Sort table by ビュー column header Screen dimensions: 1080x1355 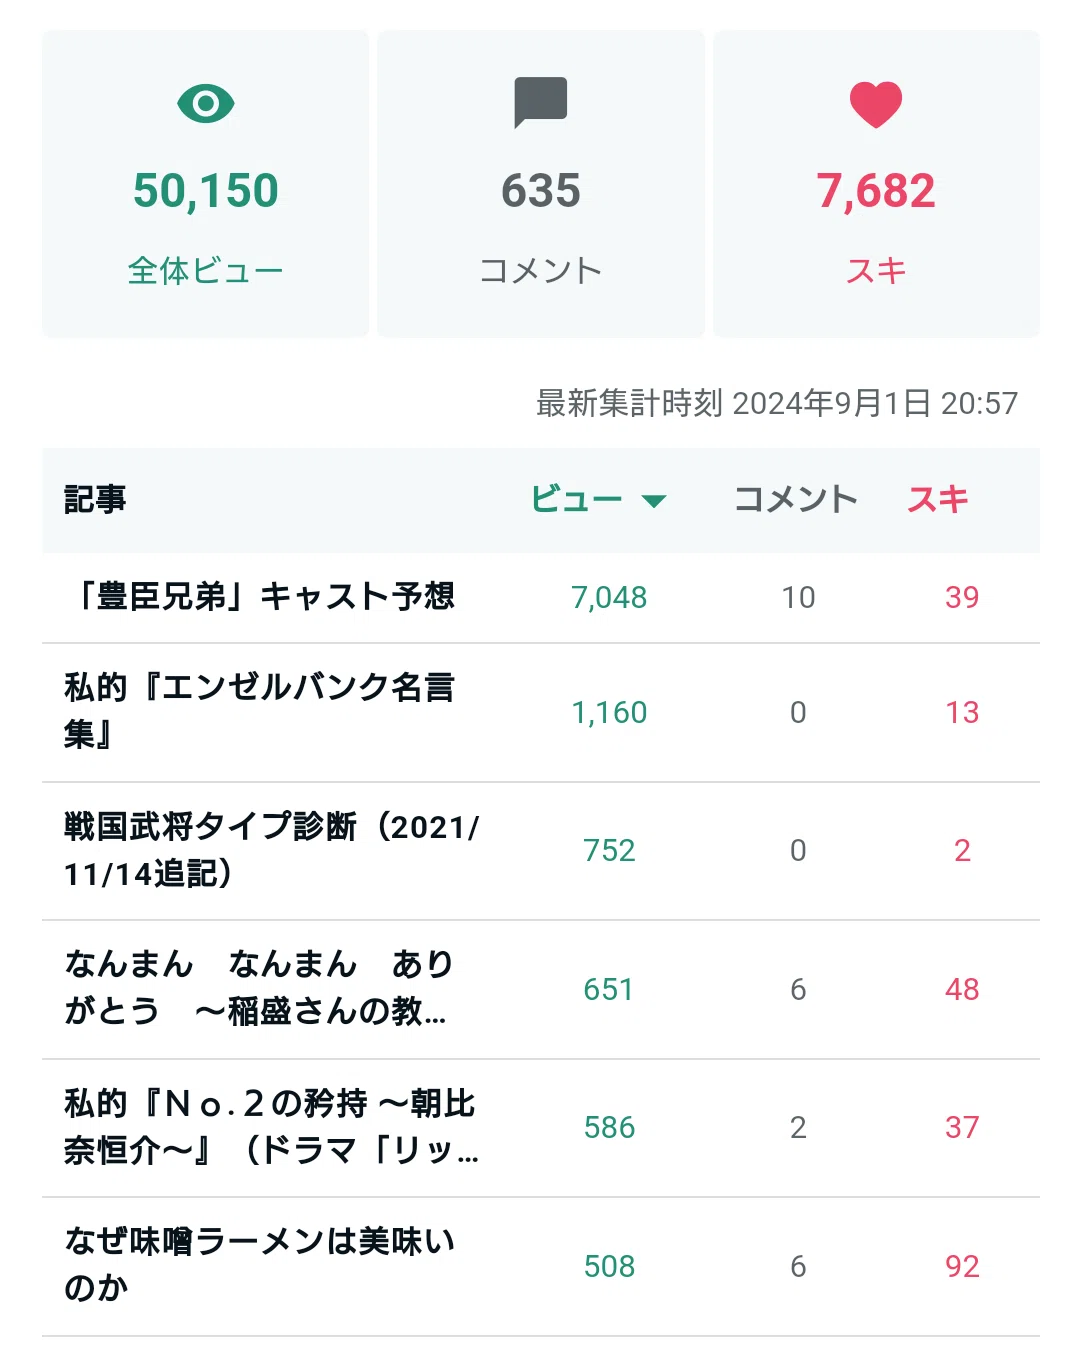576,499
